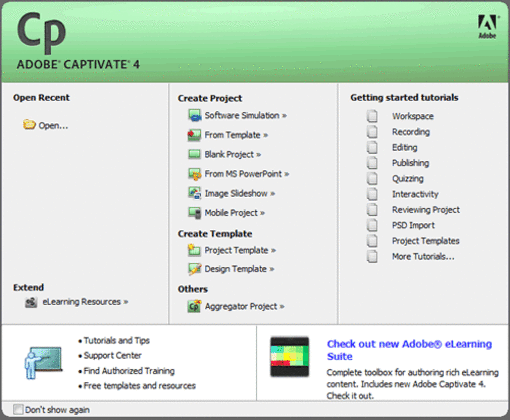Click the Design Template icon
Screen dimensions: 510x420
click(194, 269)
